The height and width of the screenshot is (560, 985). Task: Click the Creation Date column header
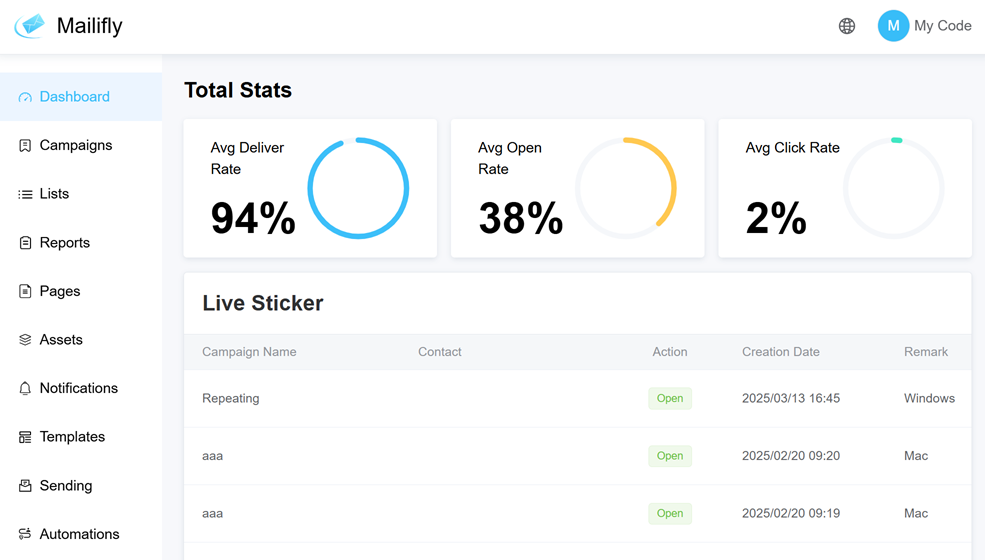(x=781, y=352)
